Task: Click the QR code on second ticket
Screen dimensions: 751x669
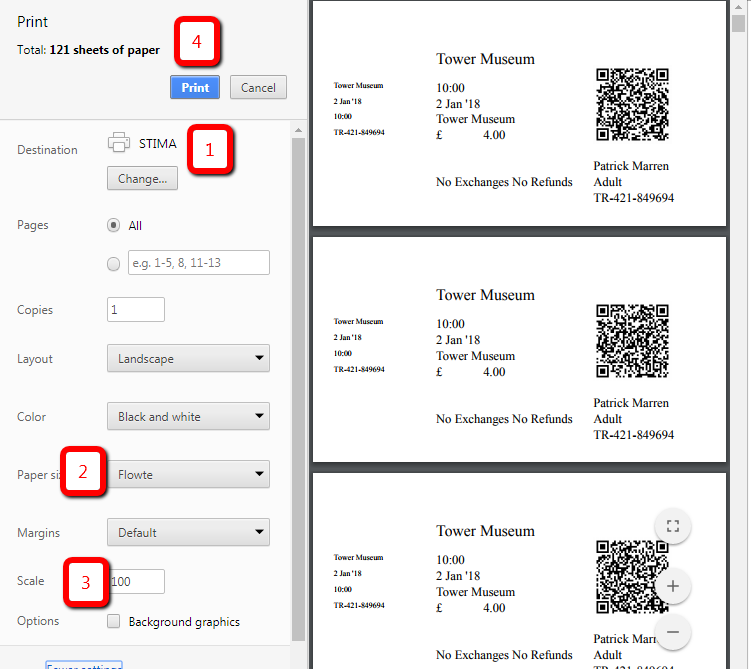Action: (x=632, y=340)
